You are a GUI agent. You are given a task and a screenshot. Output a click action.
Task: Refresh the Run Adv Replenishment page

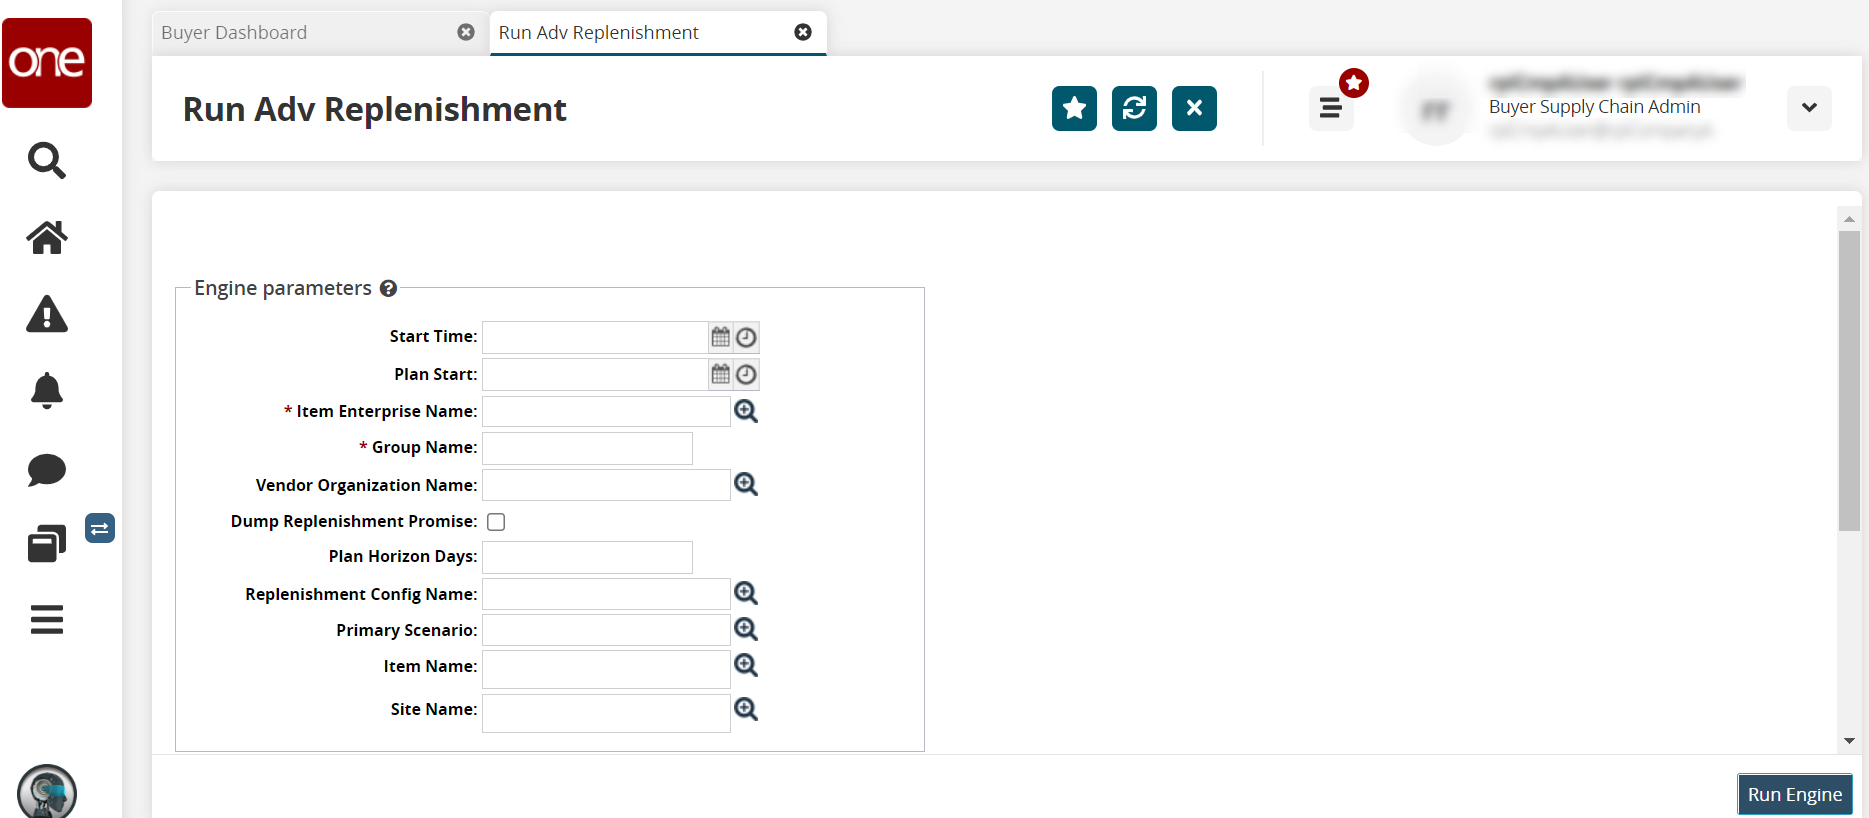click(x=1134, y=108)
